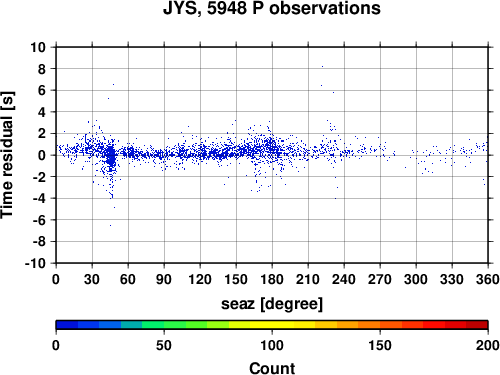Viewport: 500px width, 375px height.
Task: Click the chart title 'JYS, 5948 P observations'
Action: coord(272,8)
